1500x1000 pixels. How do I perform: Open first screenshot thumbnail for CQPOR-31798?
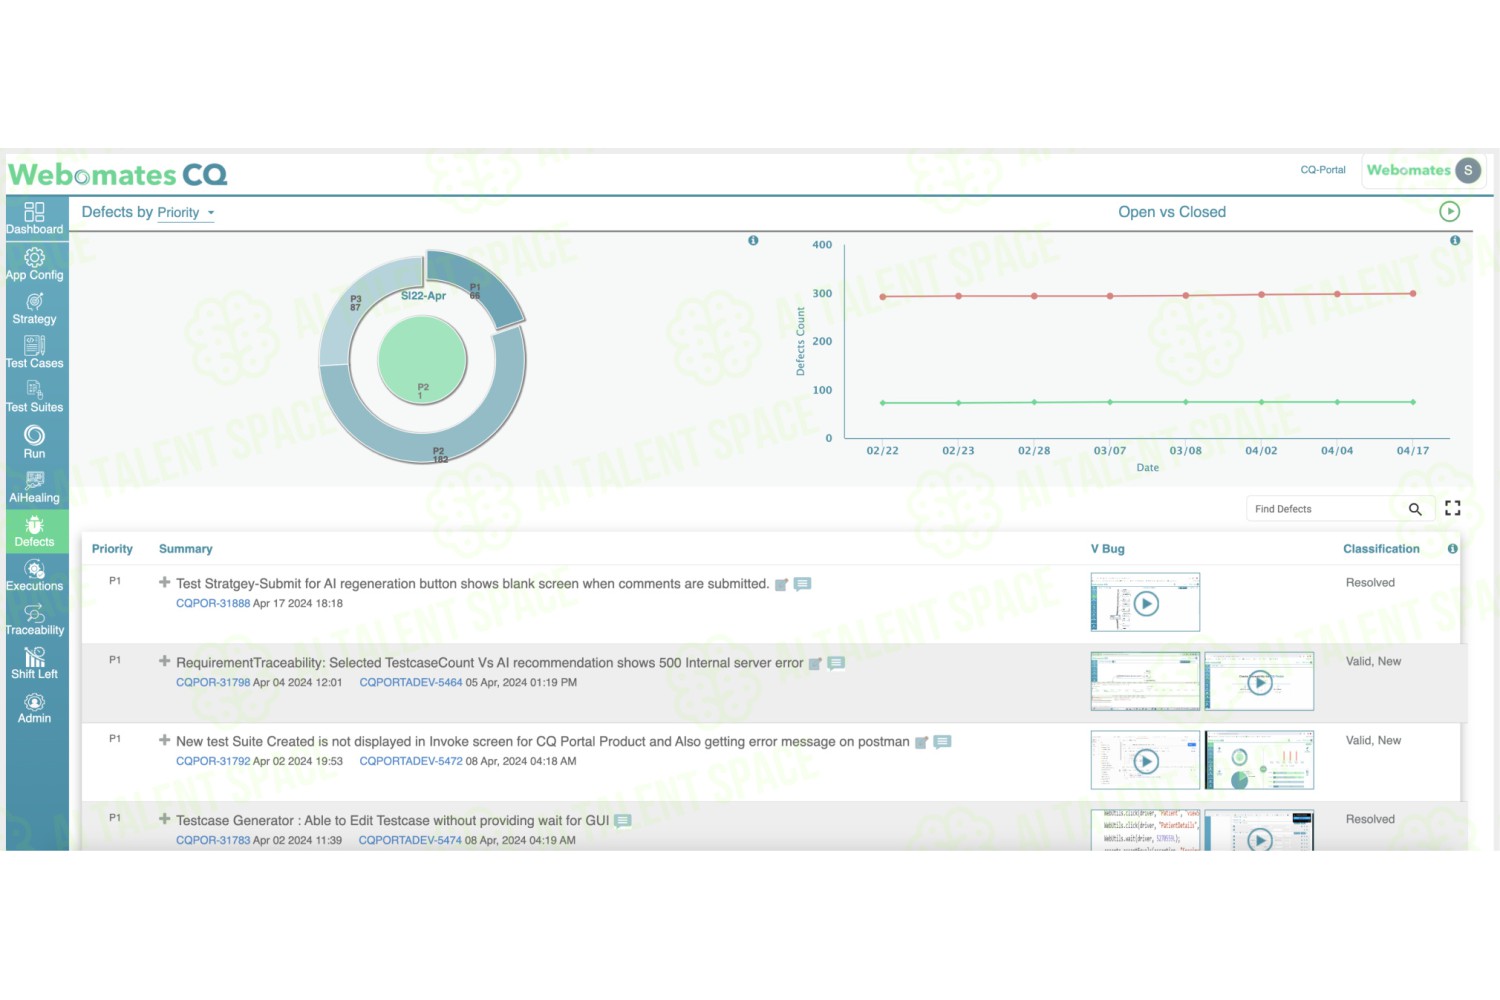[1145, 682]
